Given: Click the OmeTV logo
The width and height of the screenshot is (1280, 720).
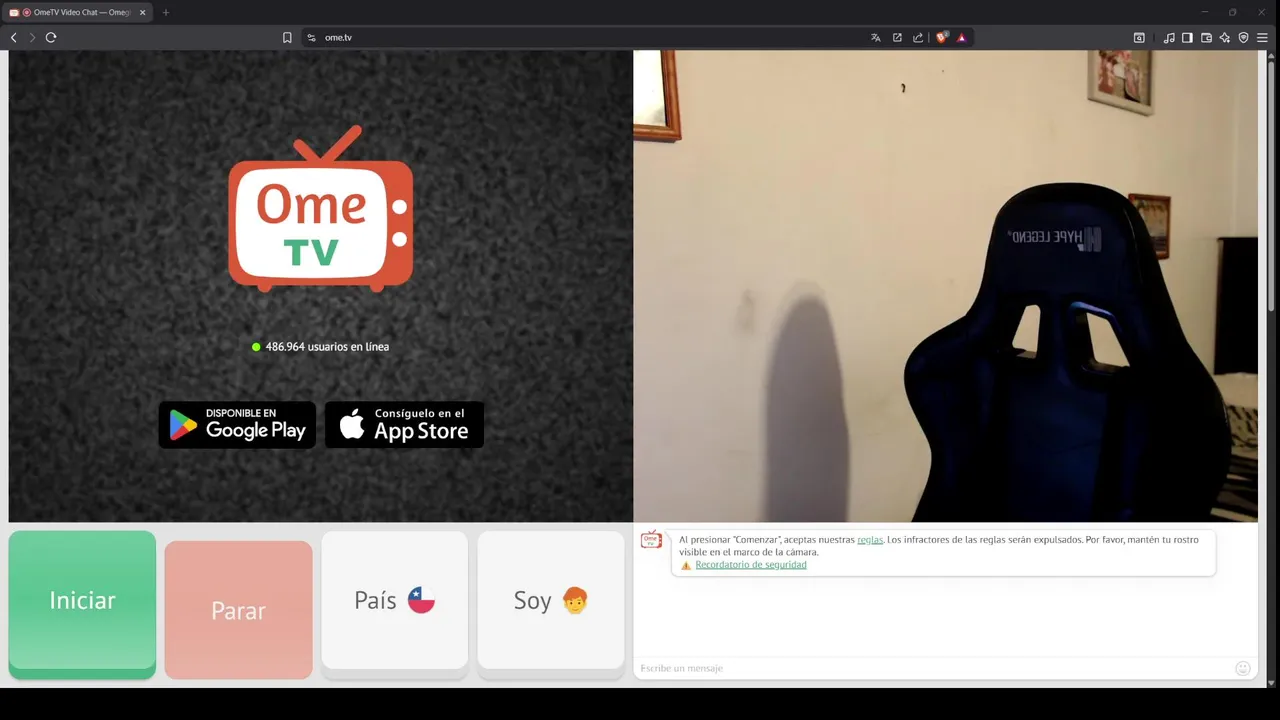Looking at the screenshot, I should [x=320, y=209].
